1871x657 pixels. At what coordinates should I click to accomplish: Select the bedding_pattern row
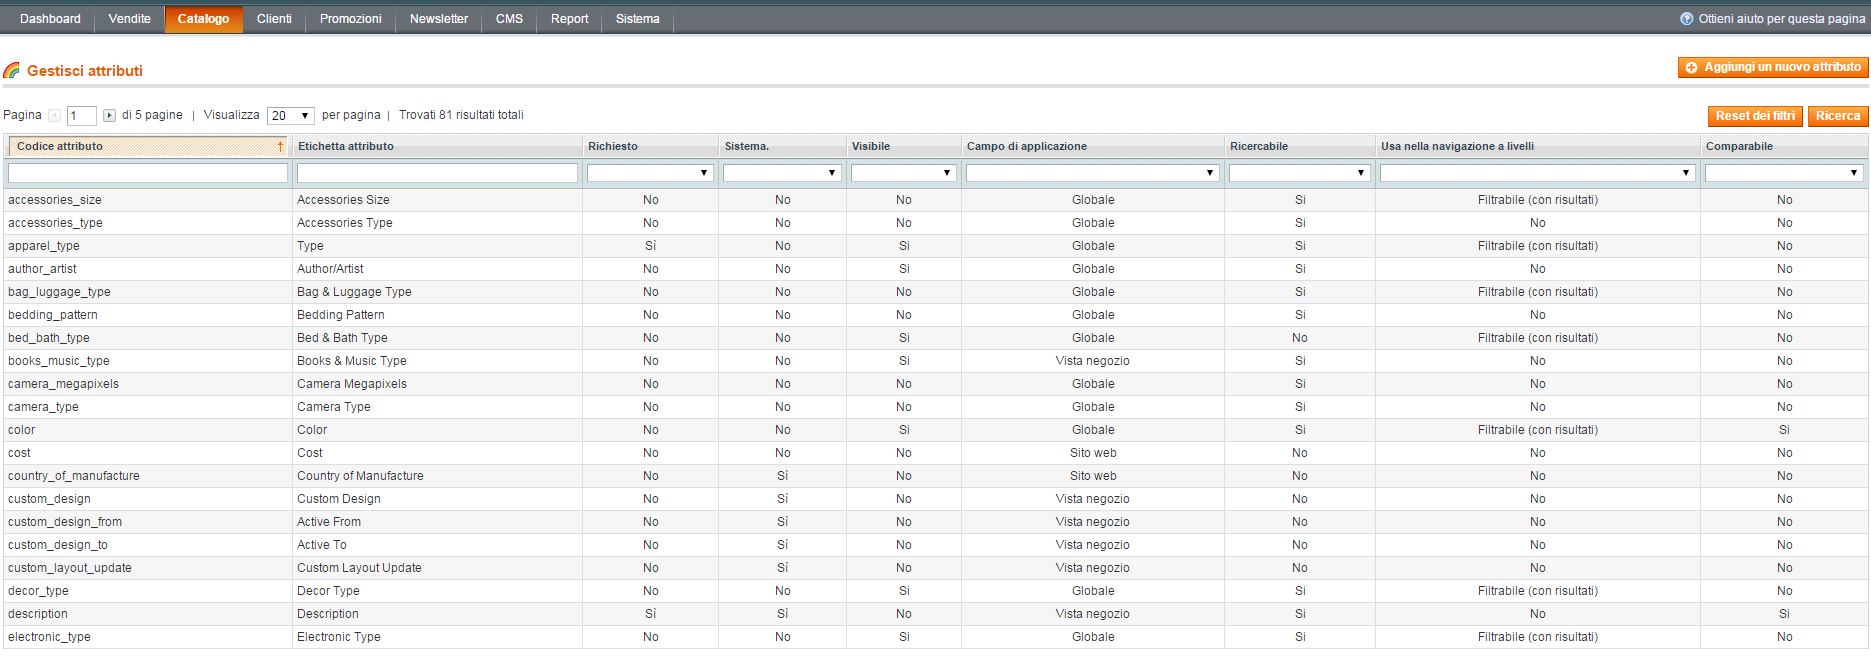pyautogui.click(x=935, y=315)
